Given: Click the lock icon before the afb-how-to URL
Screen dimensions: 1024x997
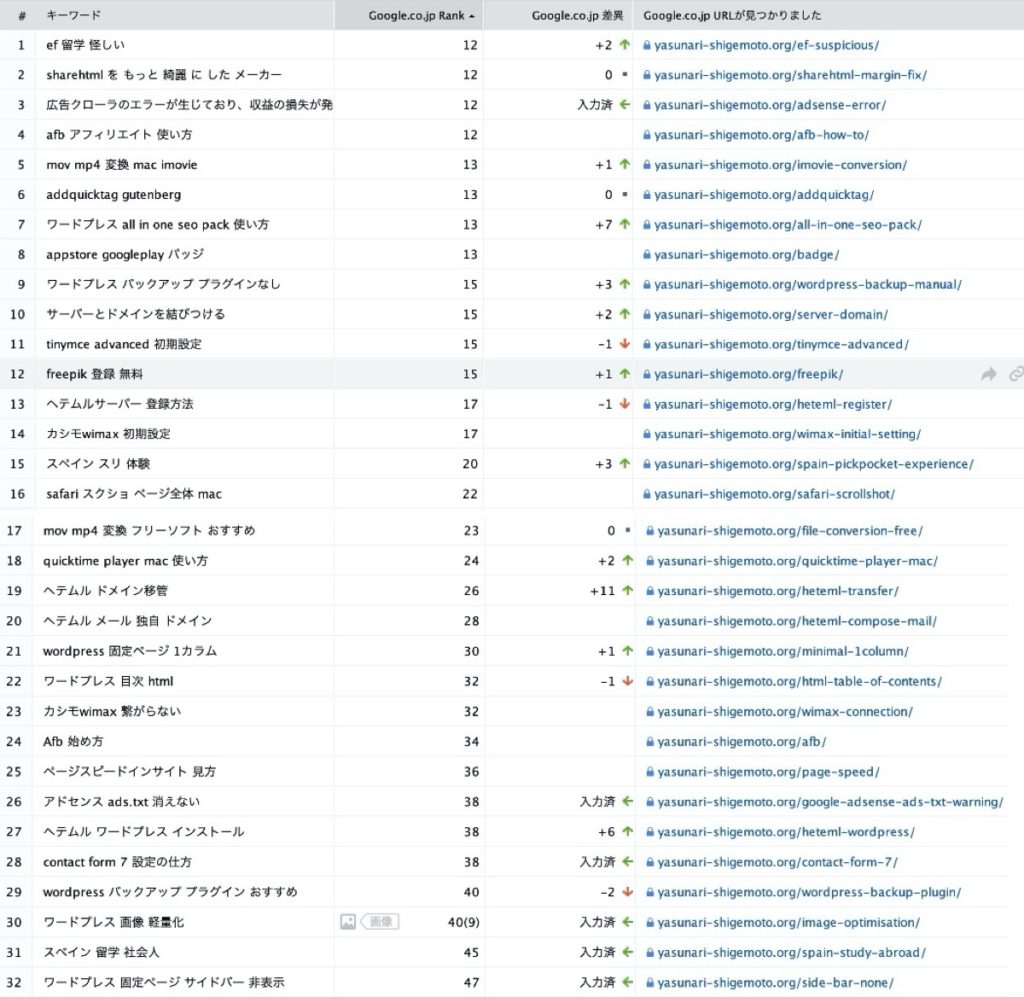Looking at the screenshot, I should 647,135.
